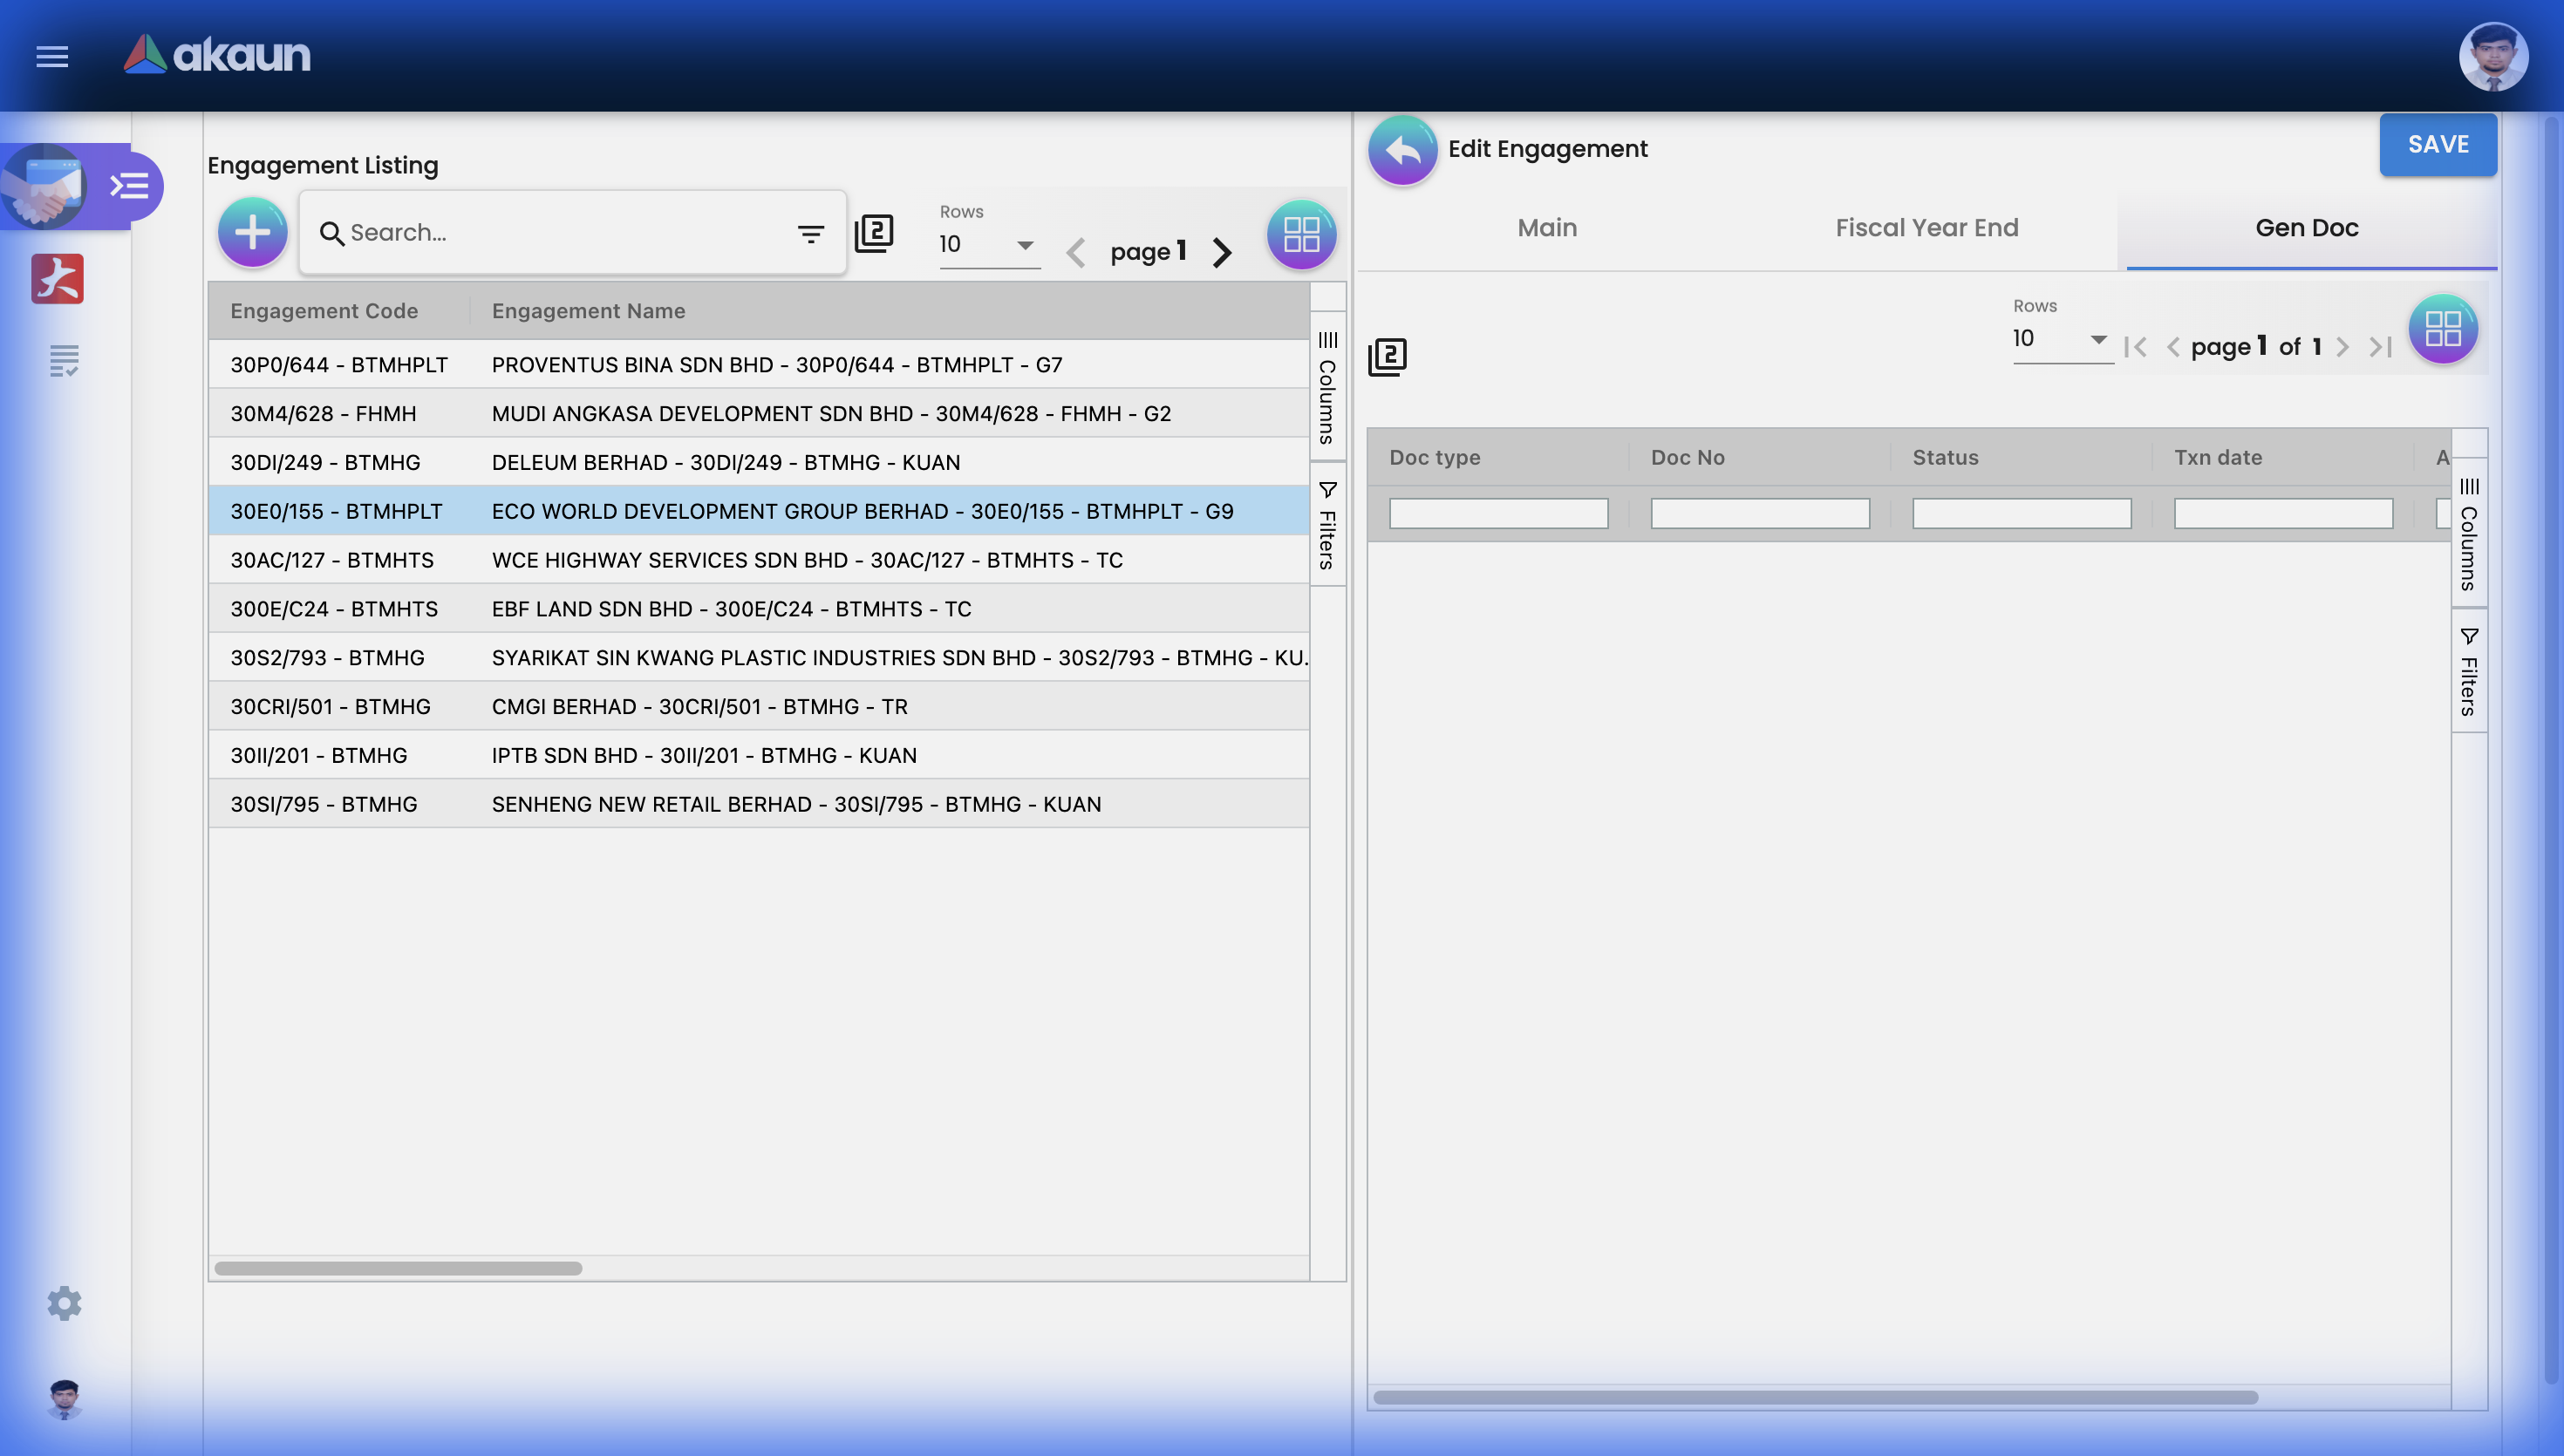The width and height of the screenshot is (2564, 1456).
Task: Click the add new engagement plus button
Action: tap(252, 233)
